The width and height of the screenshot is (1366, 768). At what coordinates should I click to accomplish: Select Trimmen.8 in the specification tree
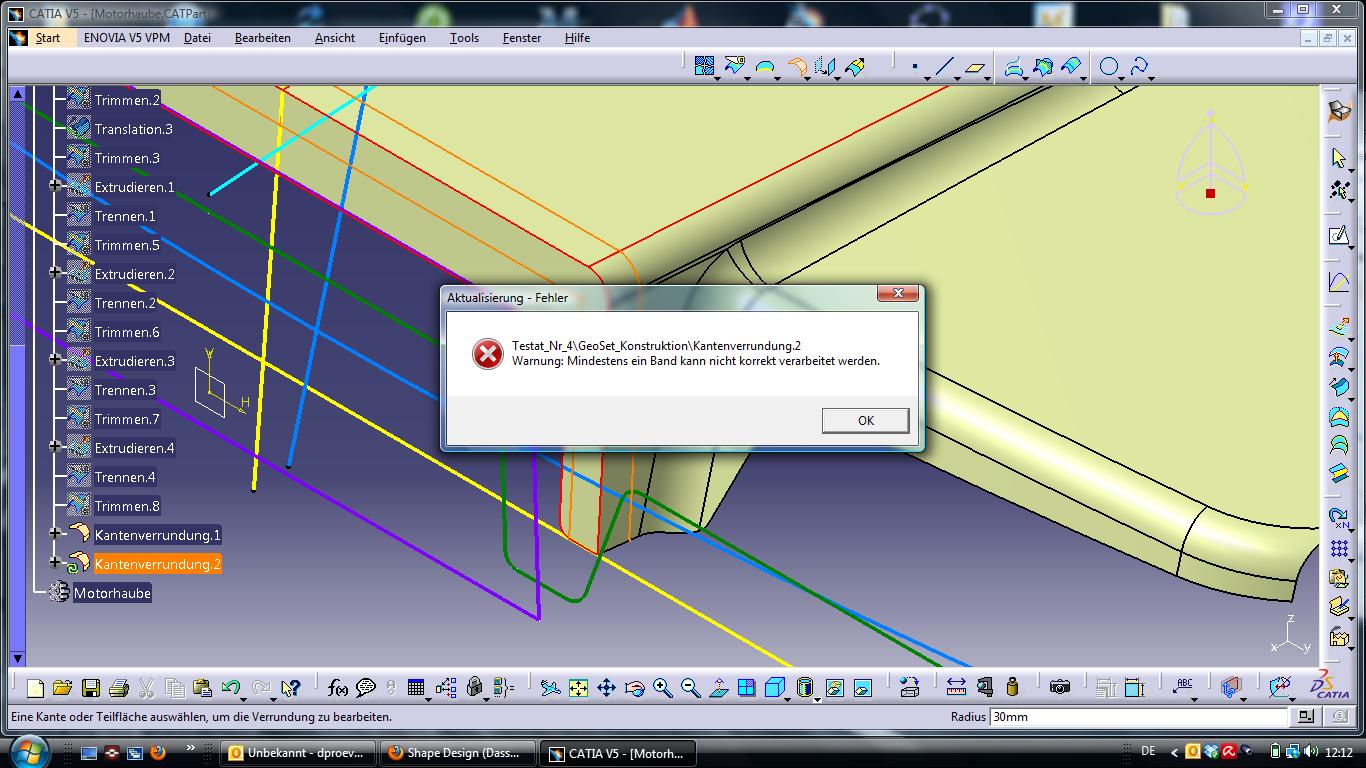click(127, 506)
